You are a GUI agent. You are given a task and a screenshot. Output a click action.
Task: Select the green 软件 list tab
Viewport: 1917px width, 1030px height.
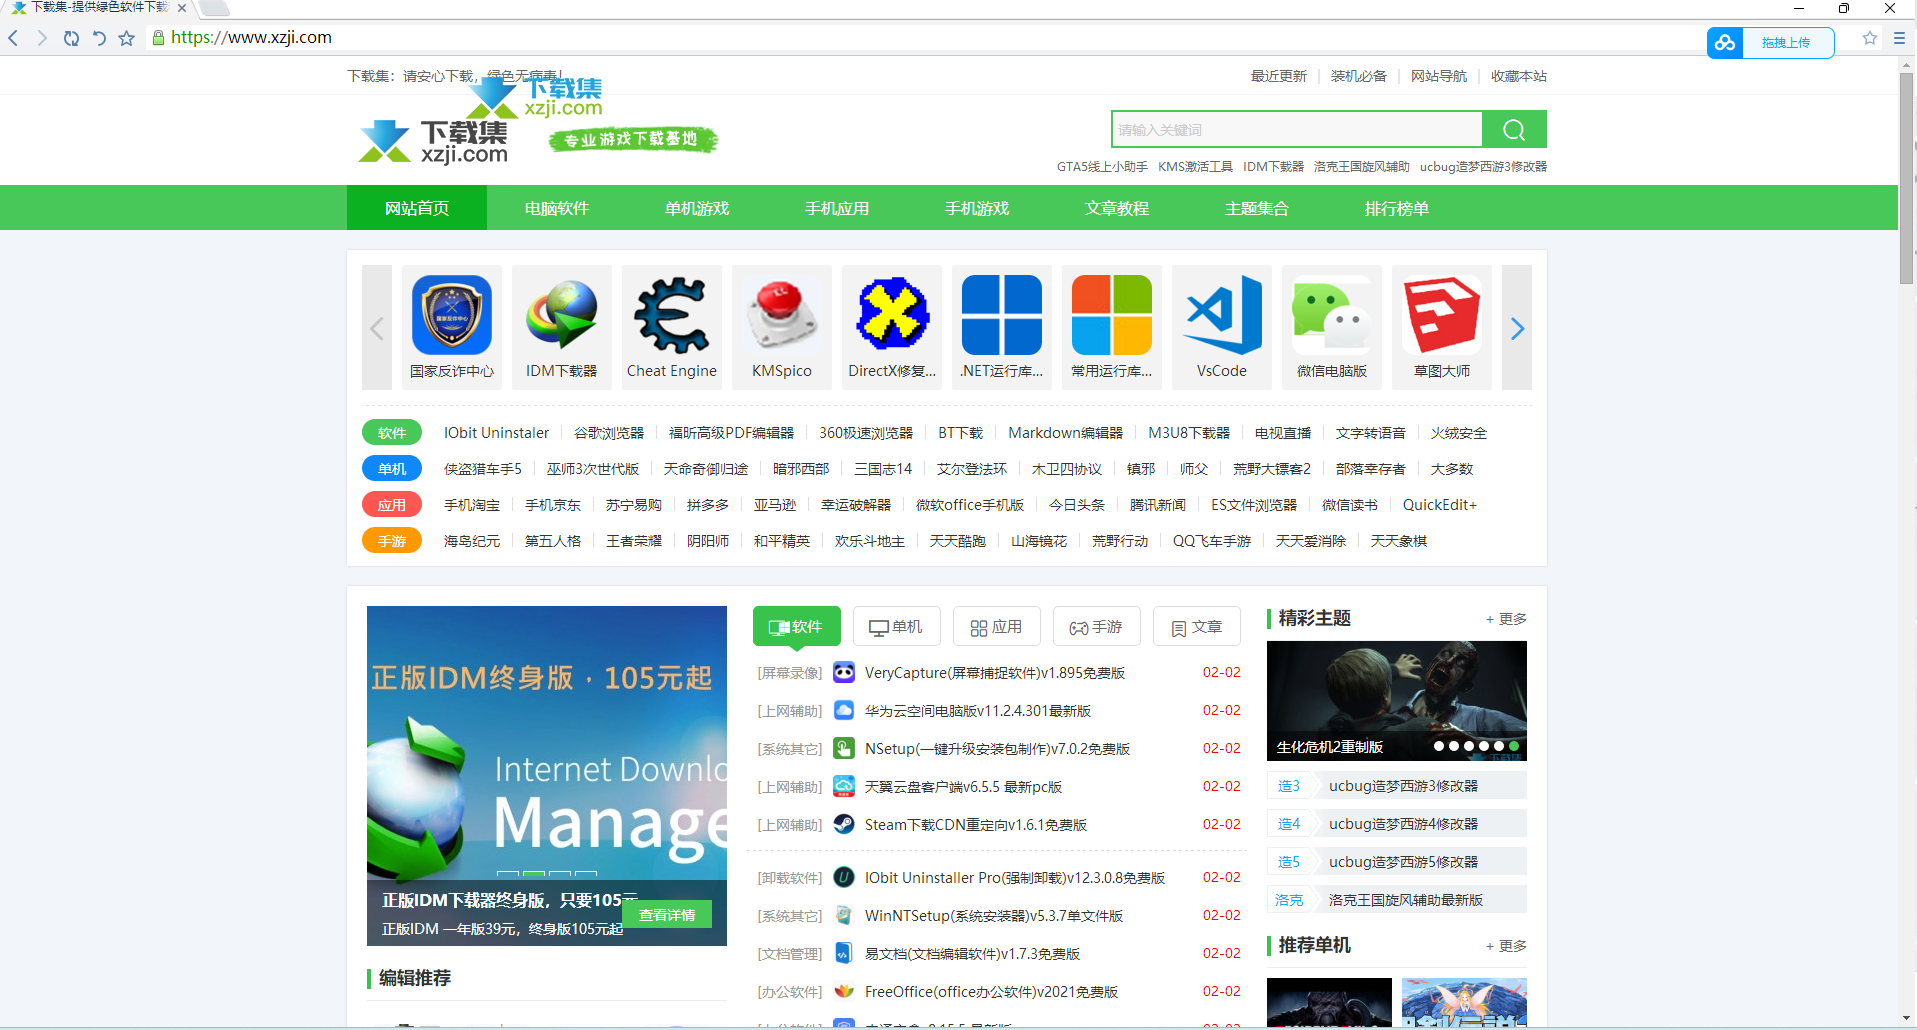point(797,627)
